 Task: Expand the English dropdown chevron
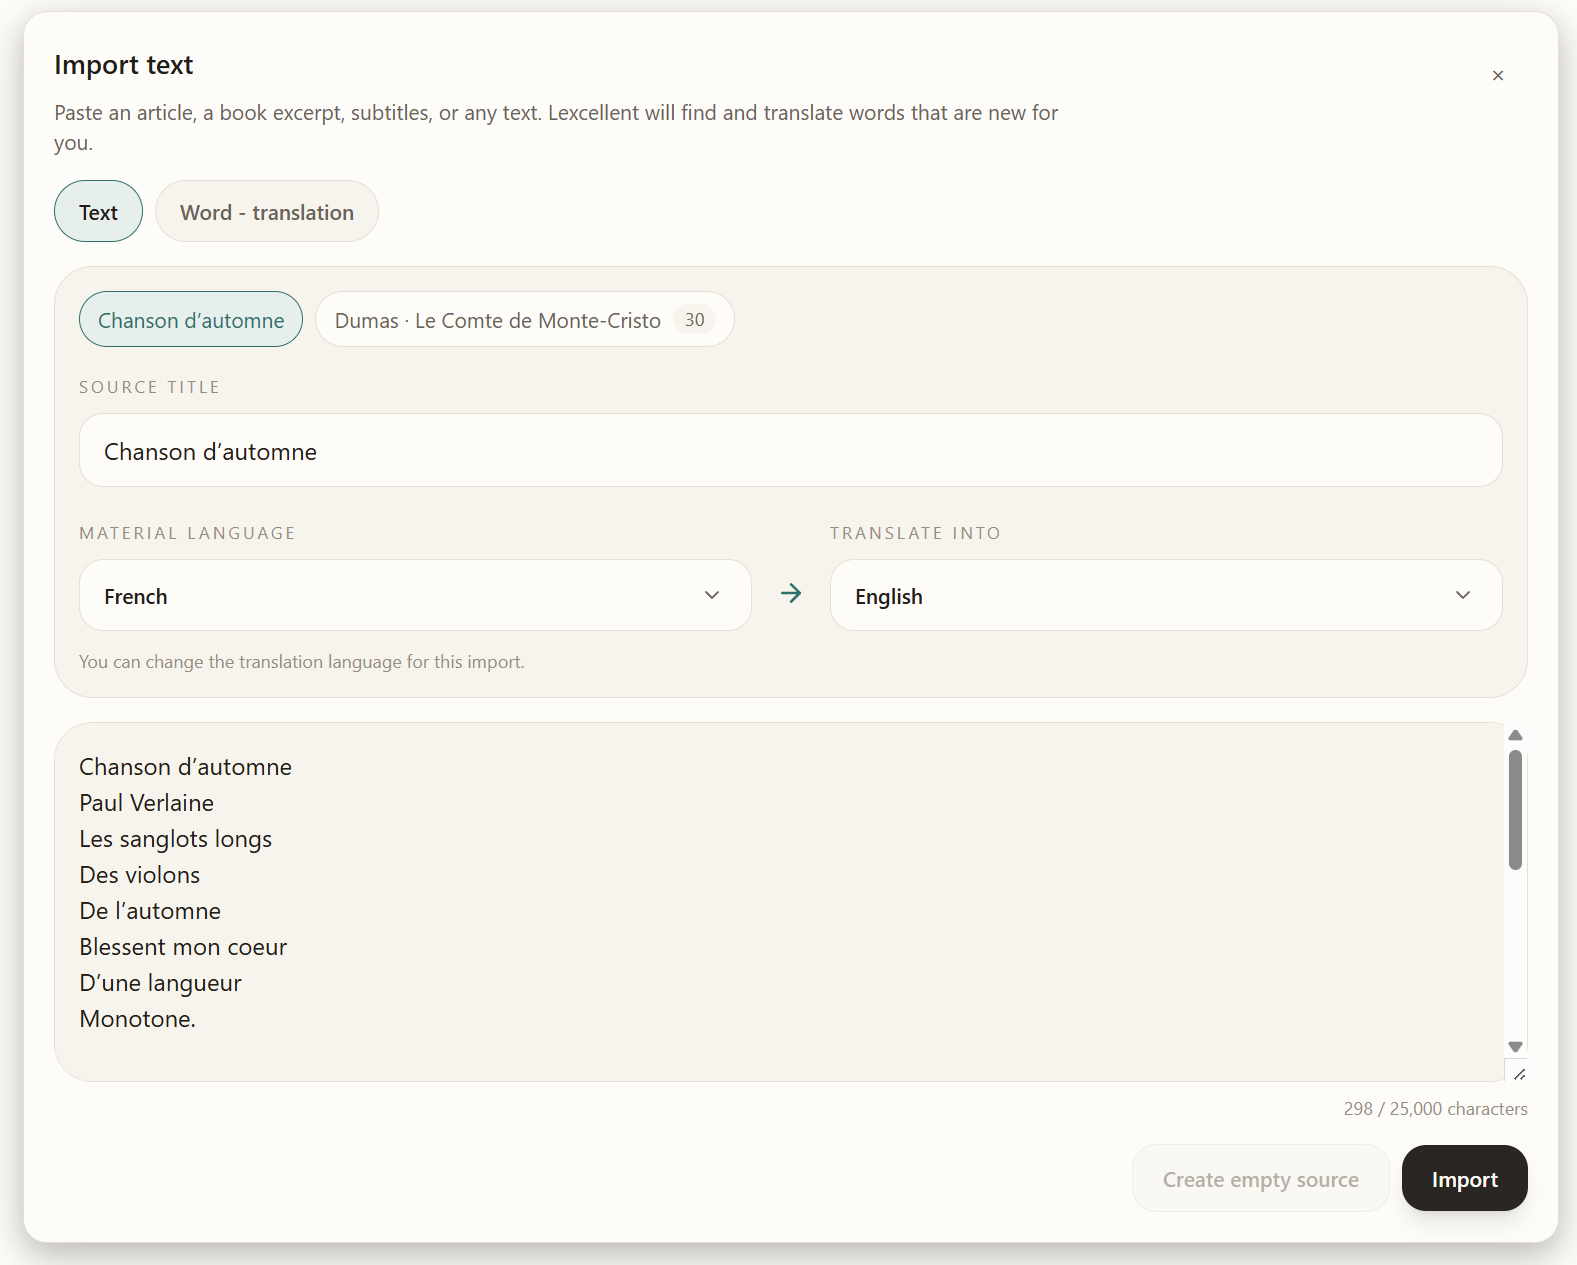pos(1463,596)
